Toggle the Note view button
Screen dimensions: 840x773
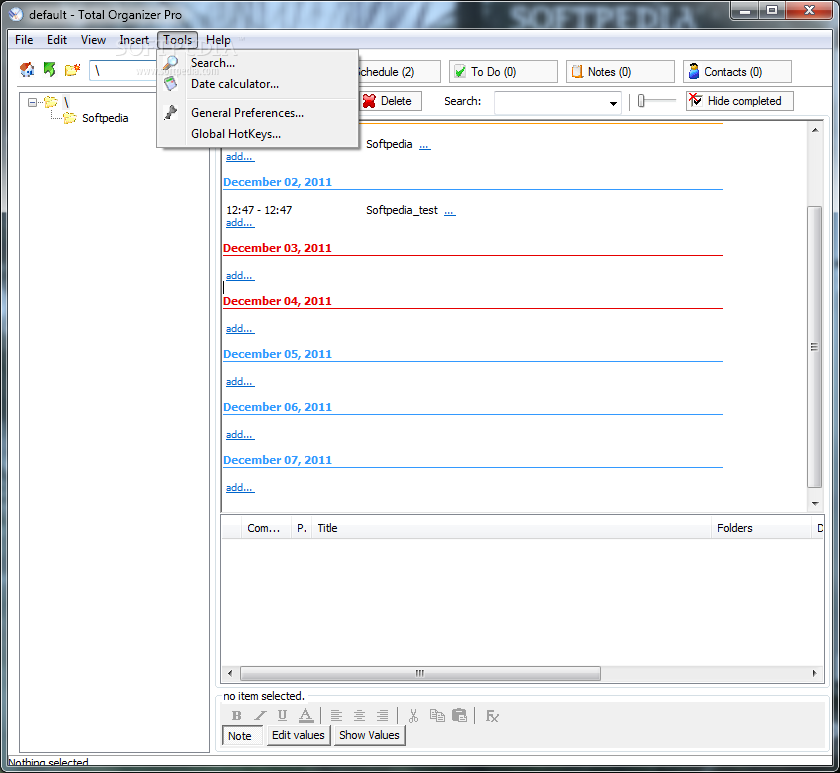tap(243, 736)
